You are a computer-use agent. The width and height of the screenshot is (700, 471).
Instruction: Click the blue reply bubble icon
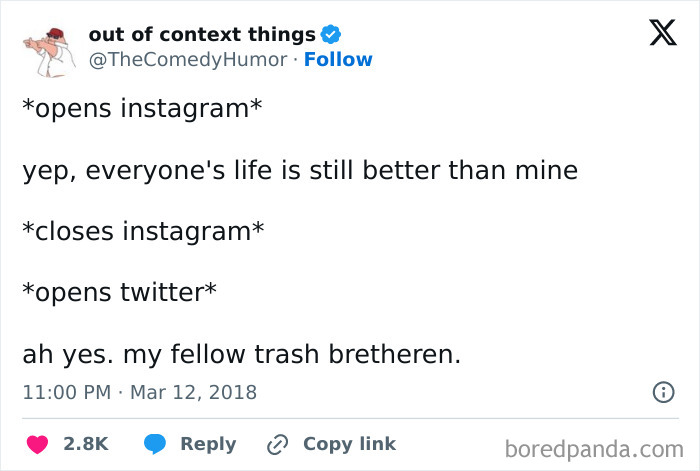coord(154,444)
